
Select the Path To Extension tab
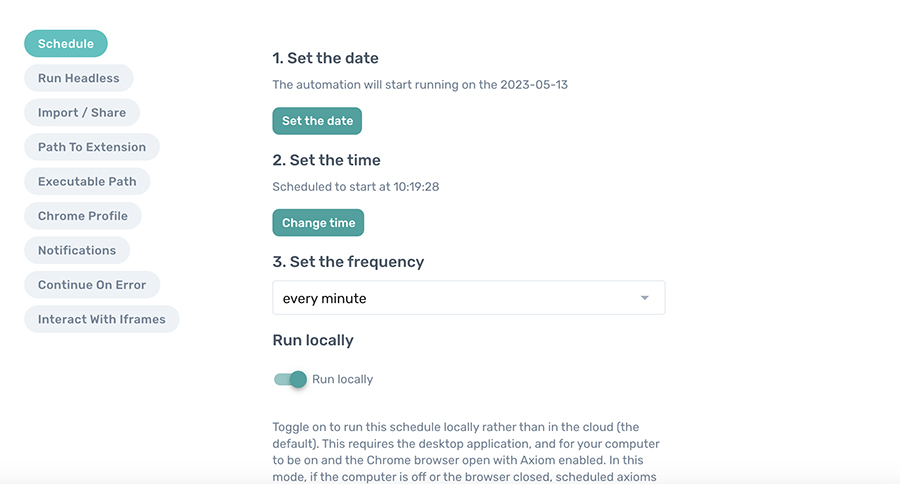tap(92, 147)
